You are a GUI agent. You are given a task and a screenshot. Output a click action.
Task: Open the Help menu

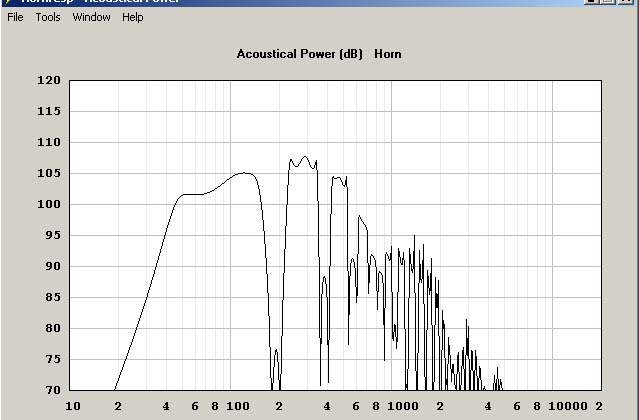pos(132,17)
